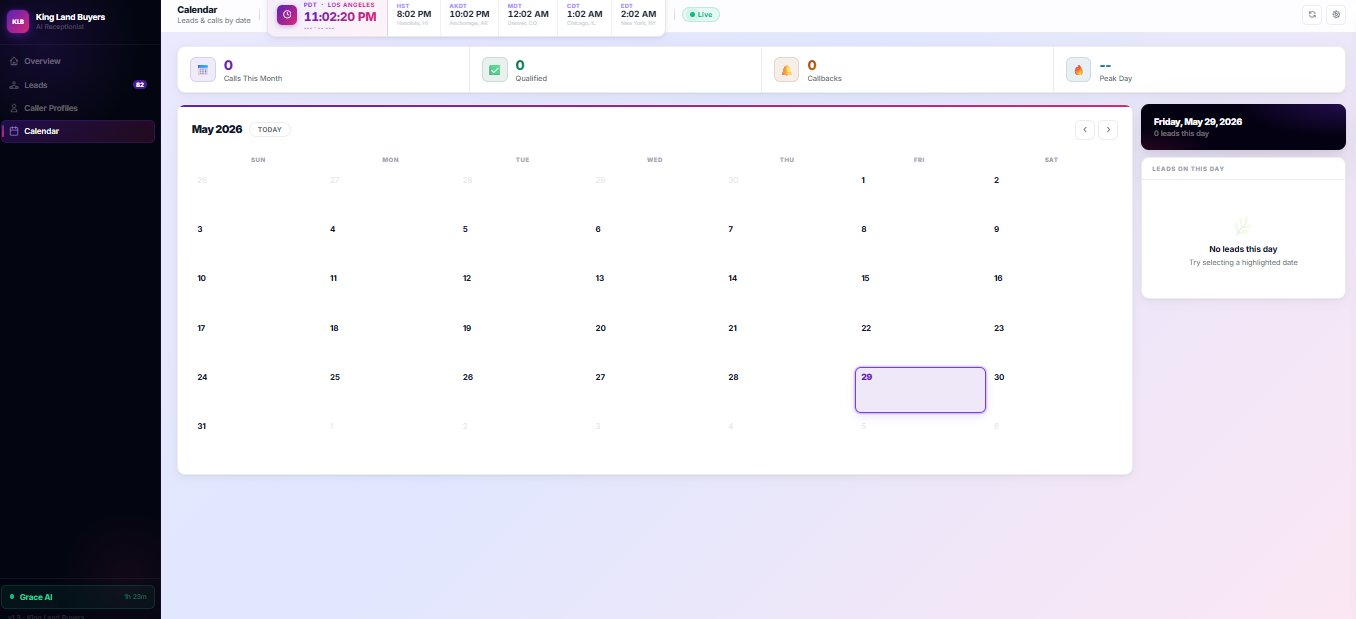This screenshot has width=1356, height=619.
Task: Click the 1h 23m uptime text
Action: 135,597
